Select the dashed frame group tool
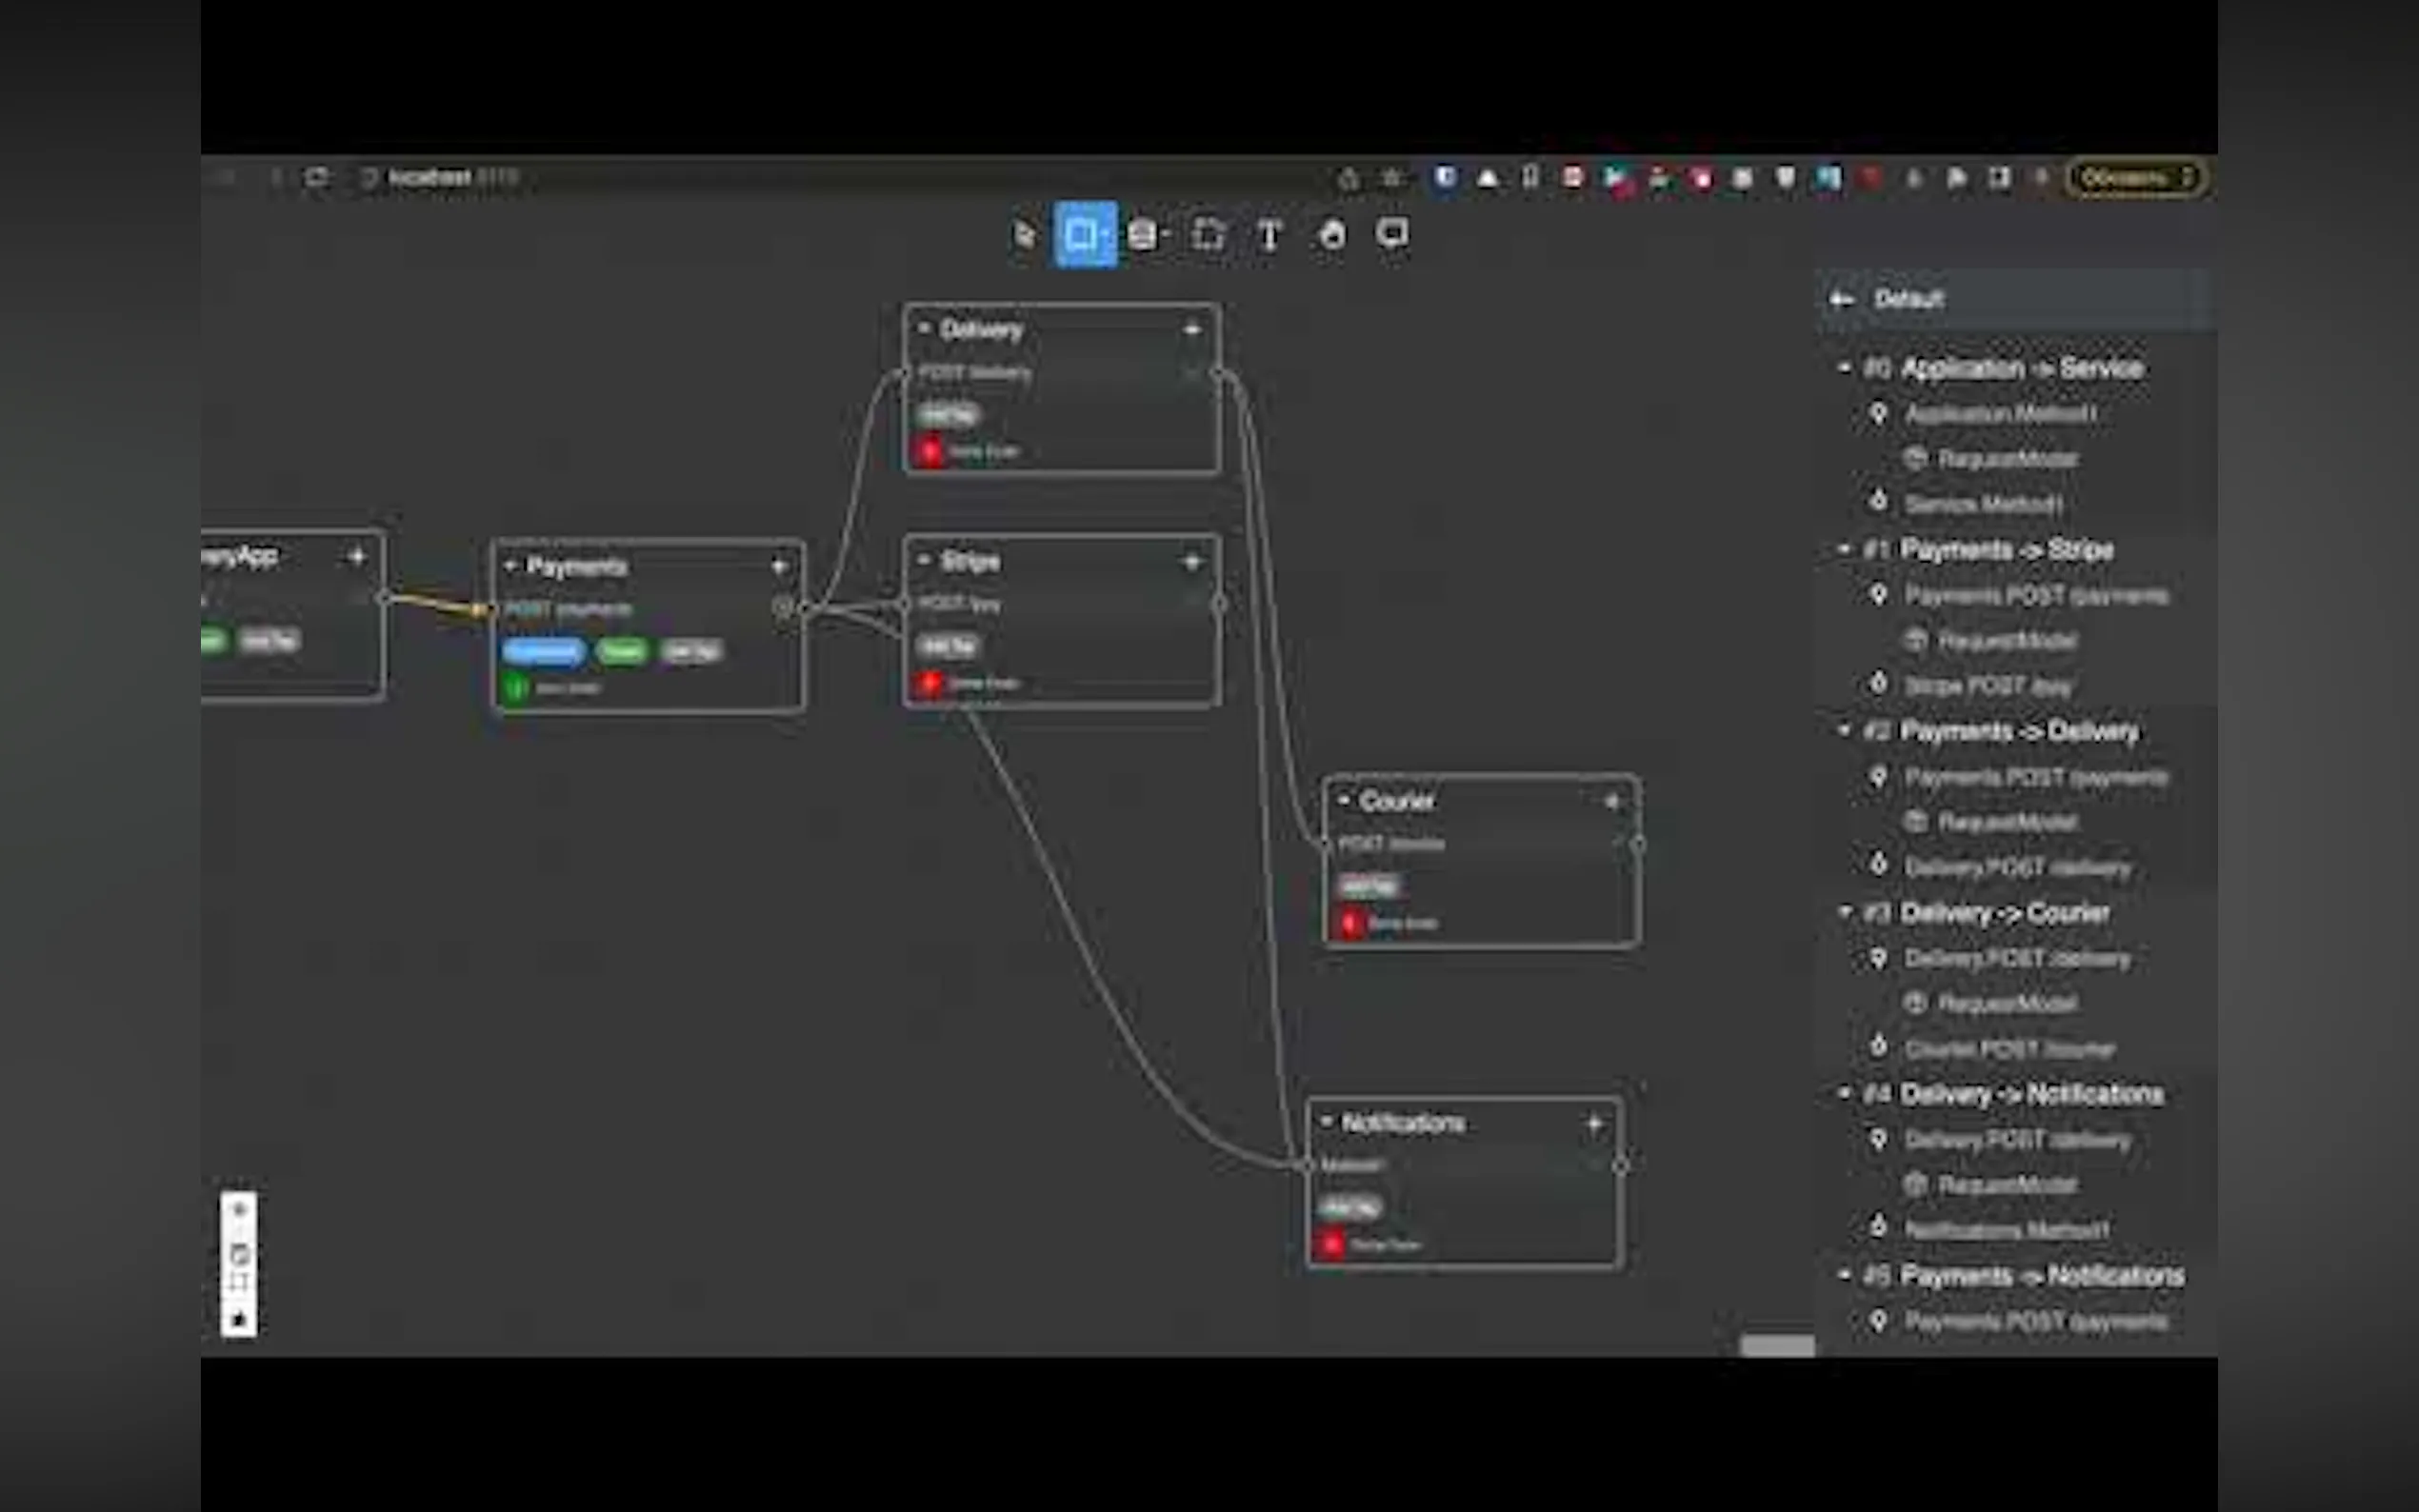The width and height of the screenshot is (2419, 1512). (1208, 235)
